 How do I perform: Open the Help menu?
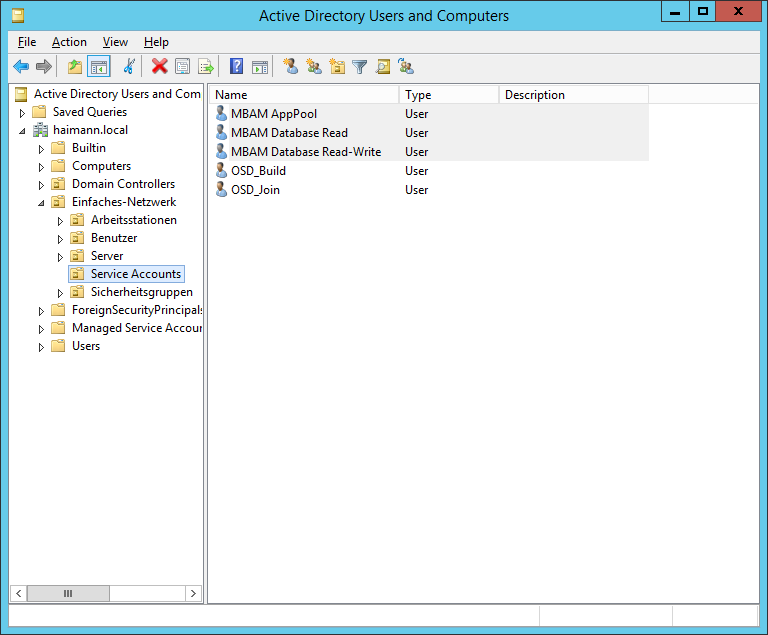tap(156, 42)
